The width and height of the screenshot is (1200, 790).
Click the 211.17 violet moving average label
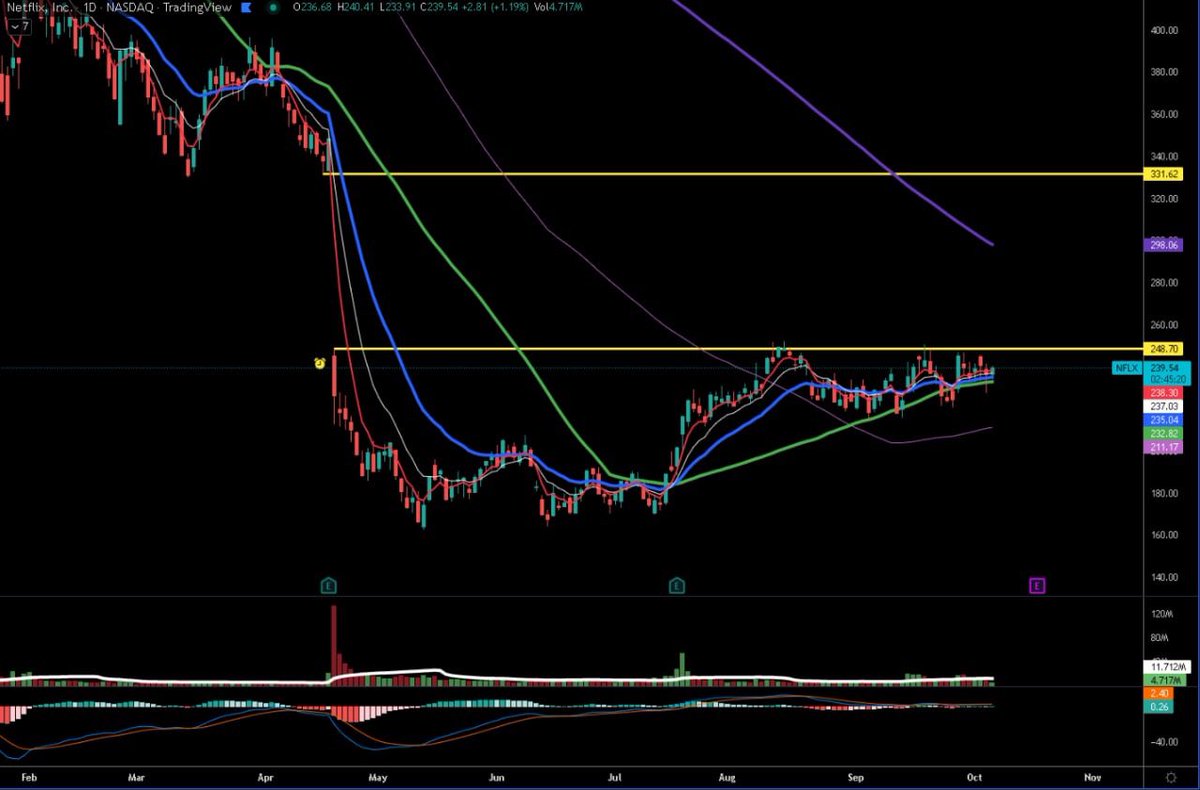(x=1164, y=448)
